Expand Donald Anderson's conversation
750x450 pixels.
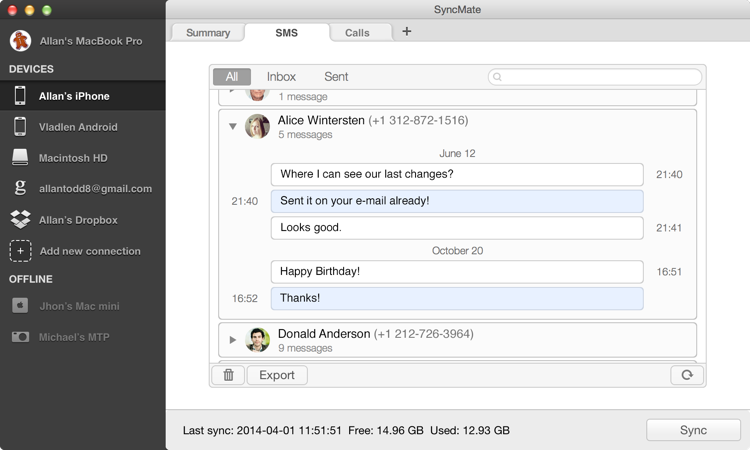pyautogui.click(x=232, y=340)
